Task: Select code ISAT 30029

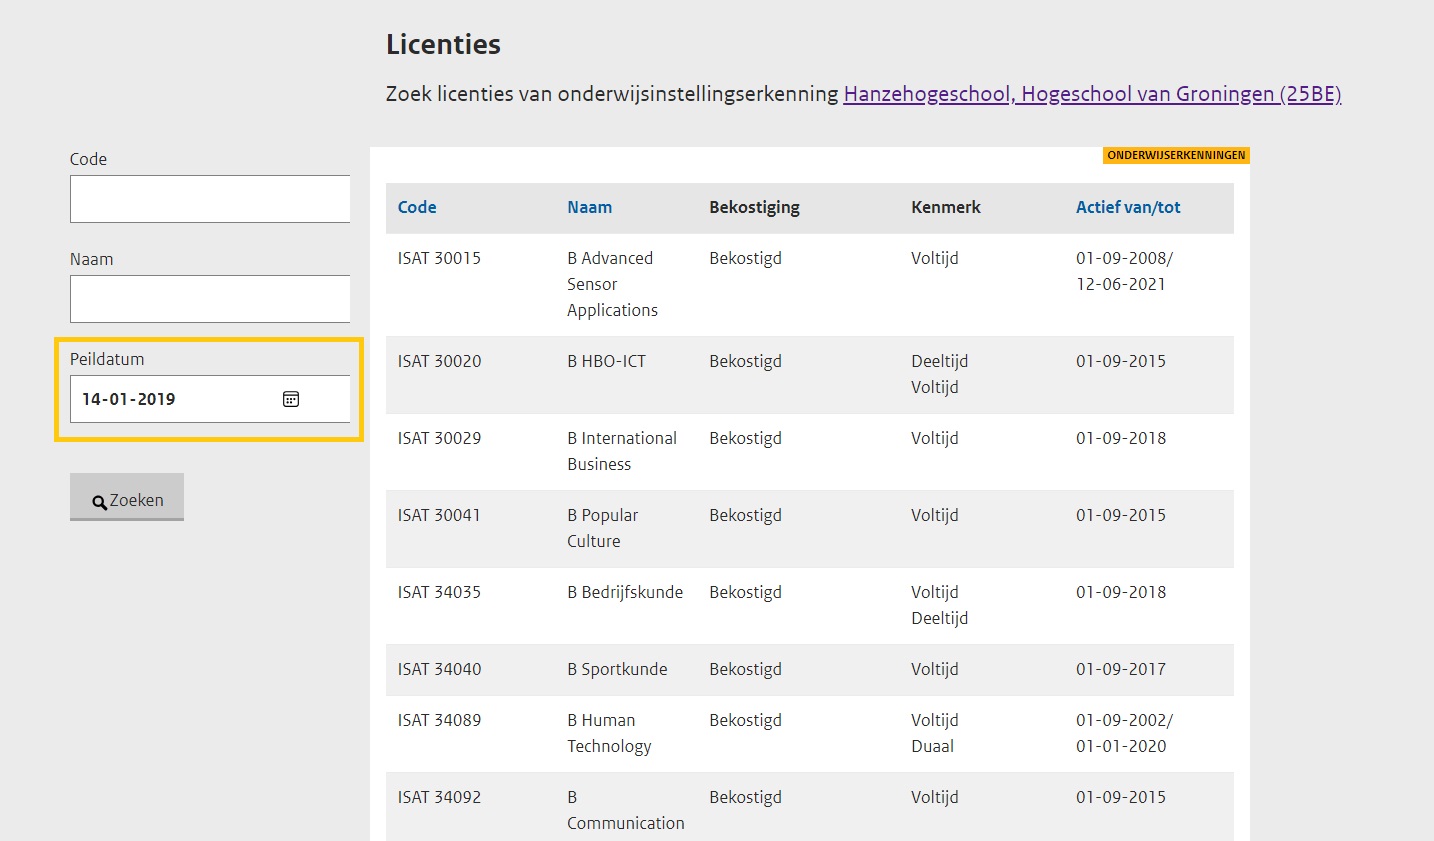Action: (x=439, y=438)
